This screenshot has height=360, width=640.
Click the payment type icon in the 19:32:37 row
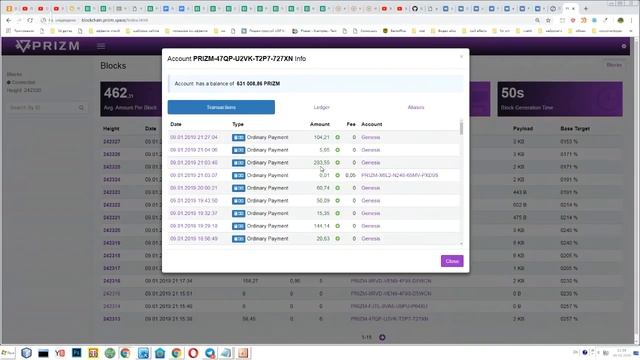coord(238,213)
